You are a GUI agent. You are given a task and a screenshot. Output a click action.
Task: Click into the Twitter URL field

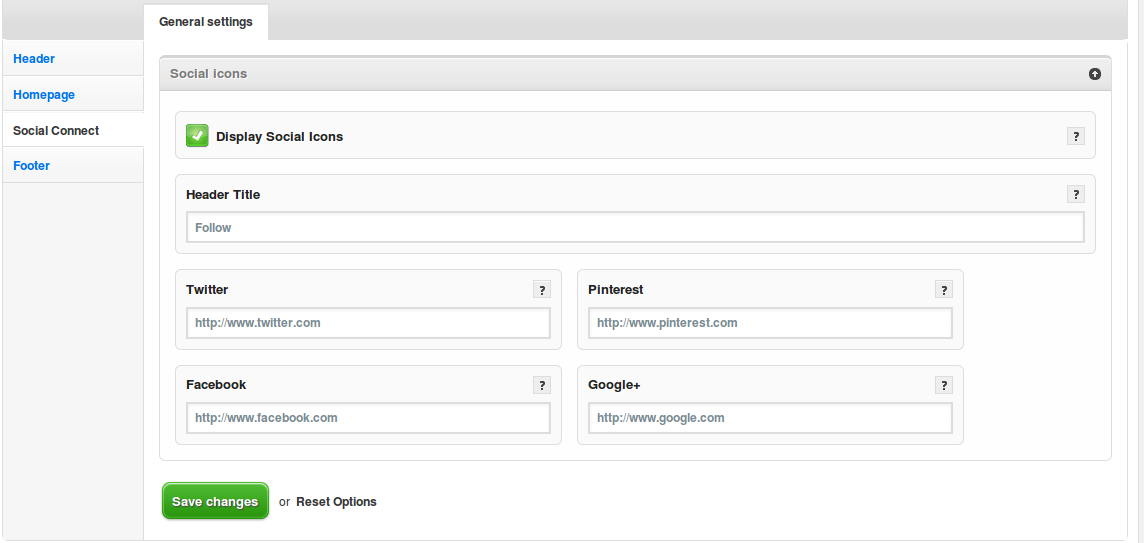coord(368,323)
